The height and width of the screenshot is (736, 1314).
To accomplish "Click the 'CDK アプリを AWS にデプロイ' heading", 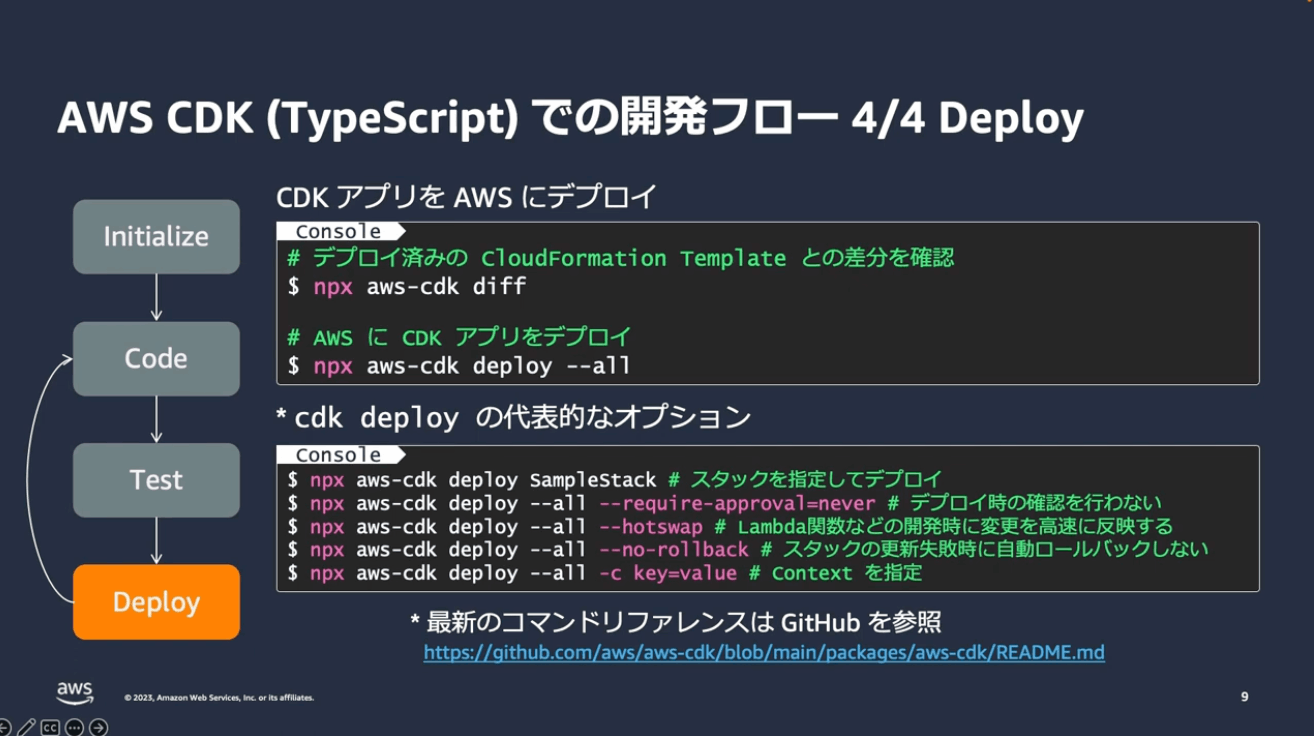I will coord(466,197).
